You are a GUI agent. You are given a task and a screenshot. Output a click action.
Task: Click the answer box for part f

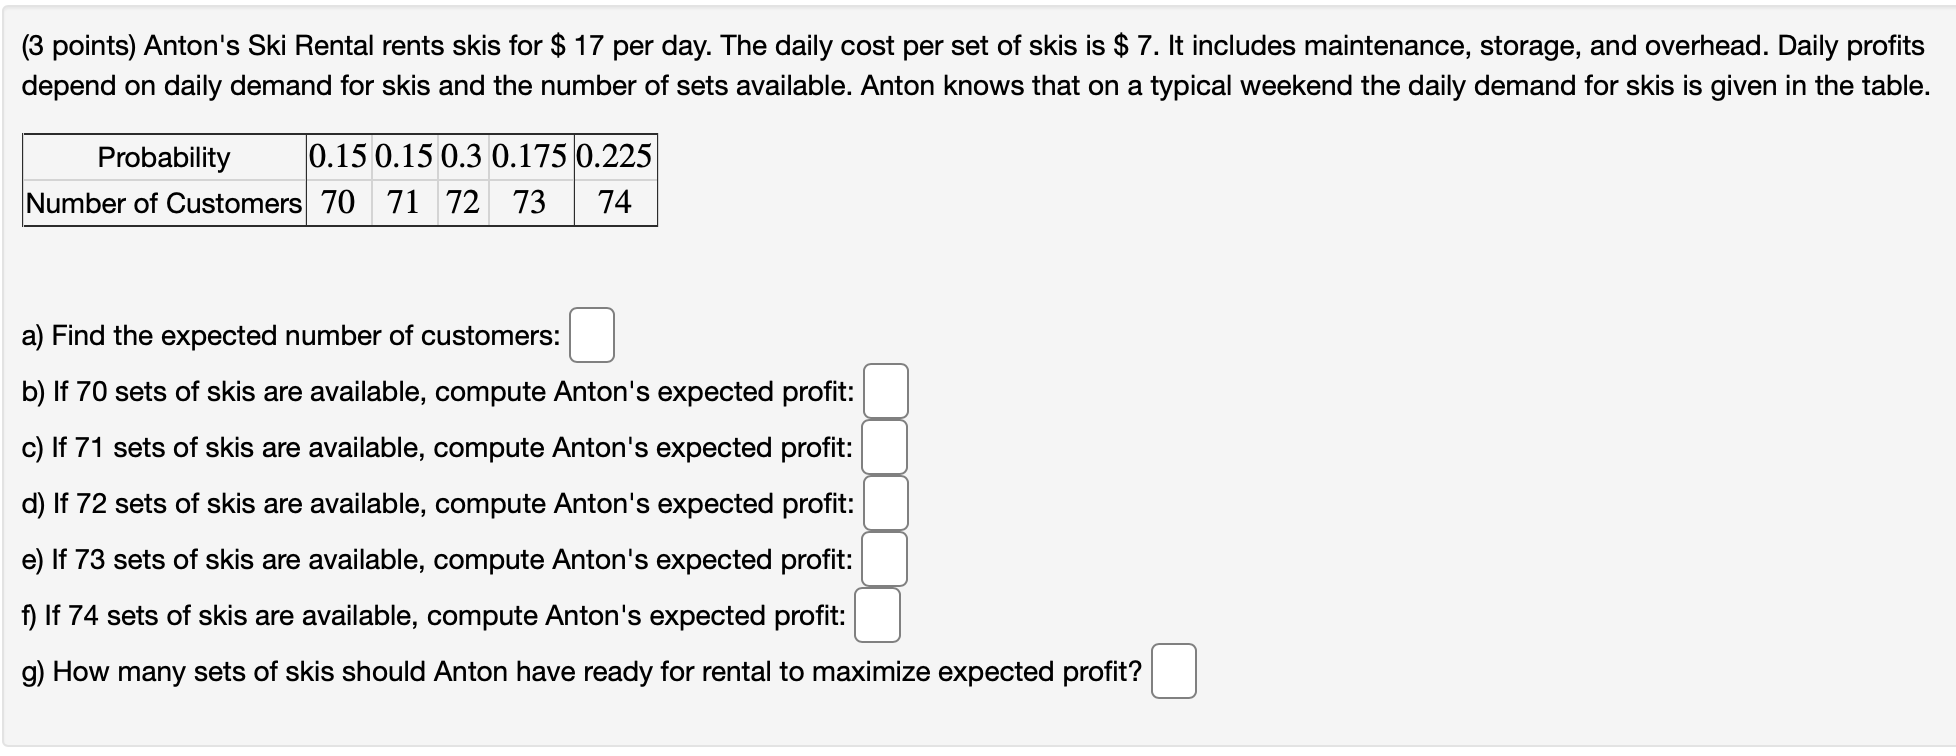(x=875, y=615)
